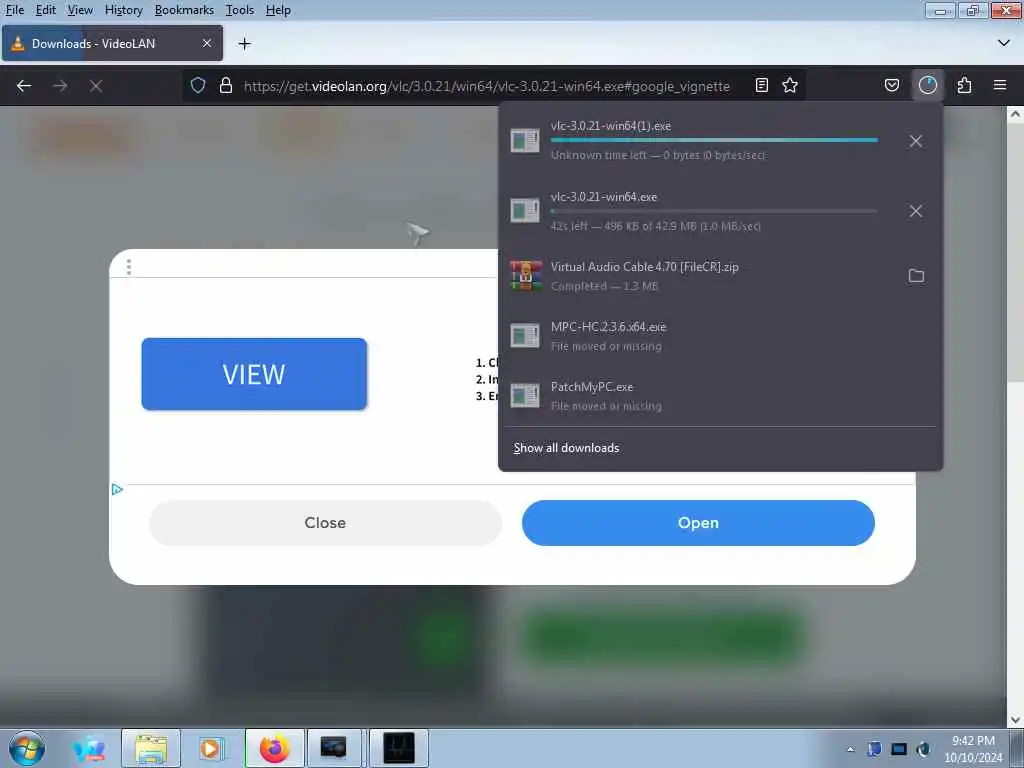Click the PatchMyPC.exe file icon

point(525,396)
